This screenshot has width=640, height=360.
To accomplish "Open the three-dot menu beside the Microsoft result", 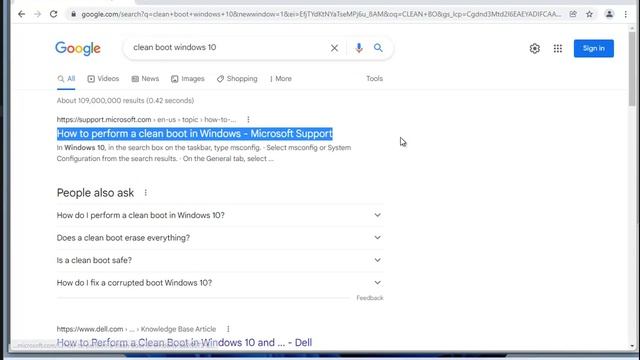I will pos(248,120).
